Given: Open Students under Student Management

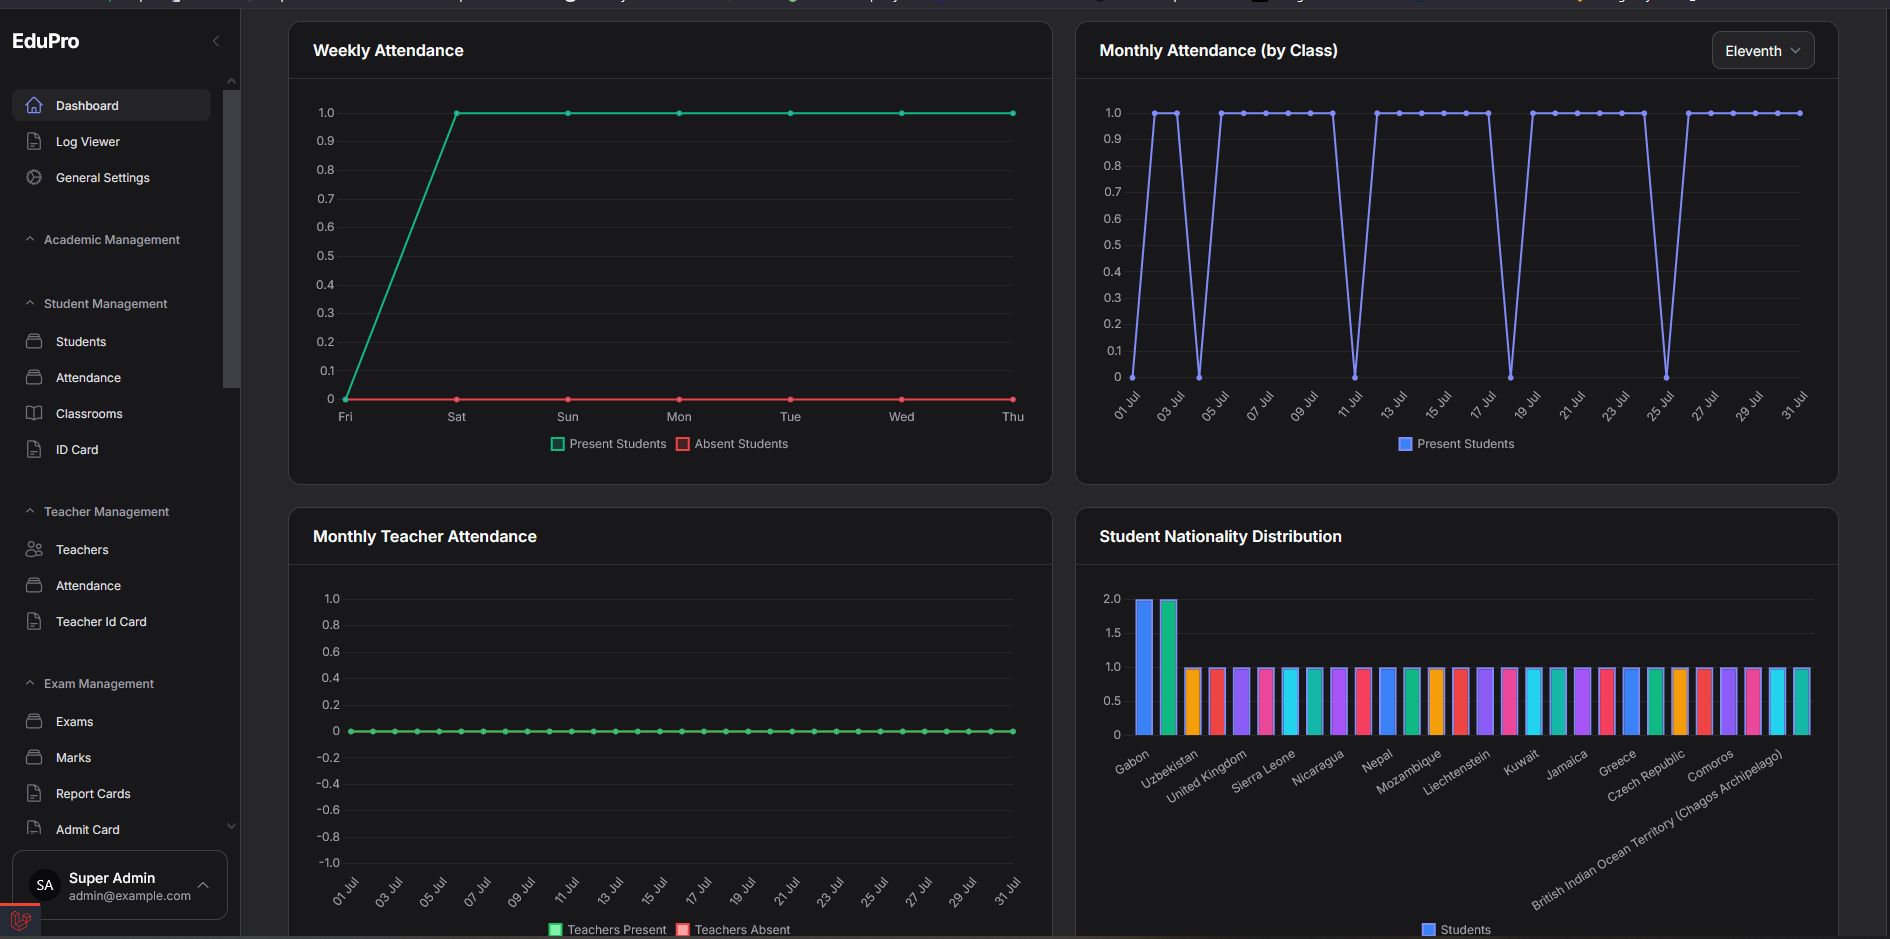Looking at the screenshot, I should [x=81, y=341].
